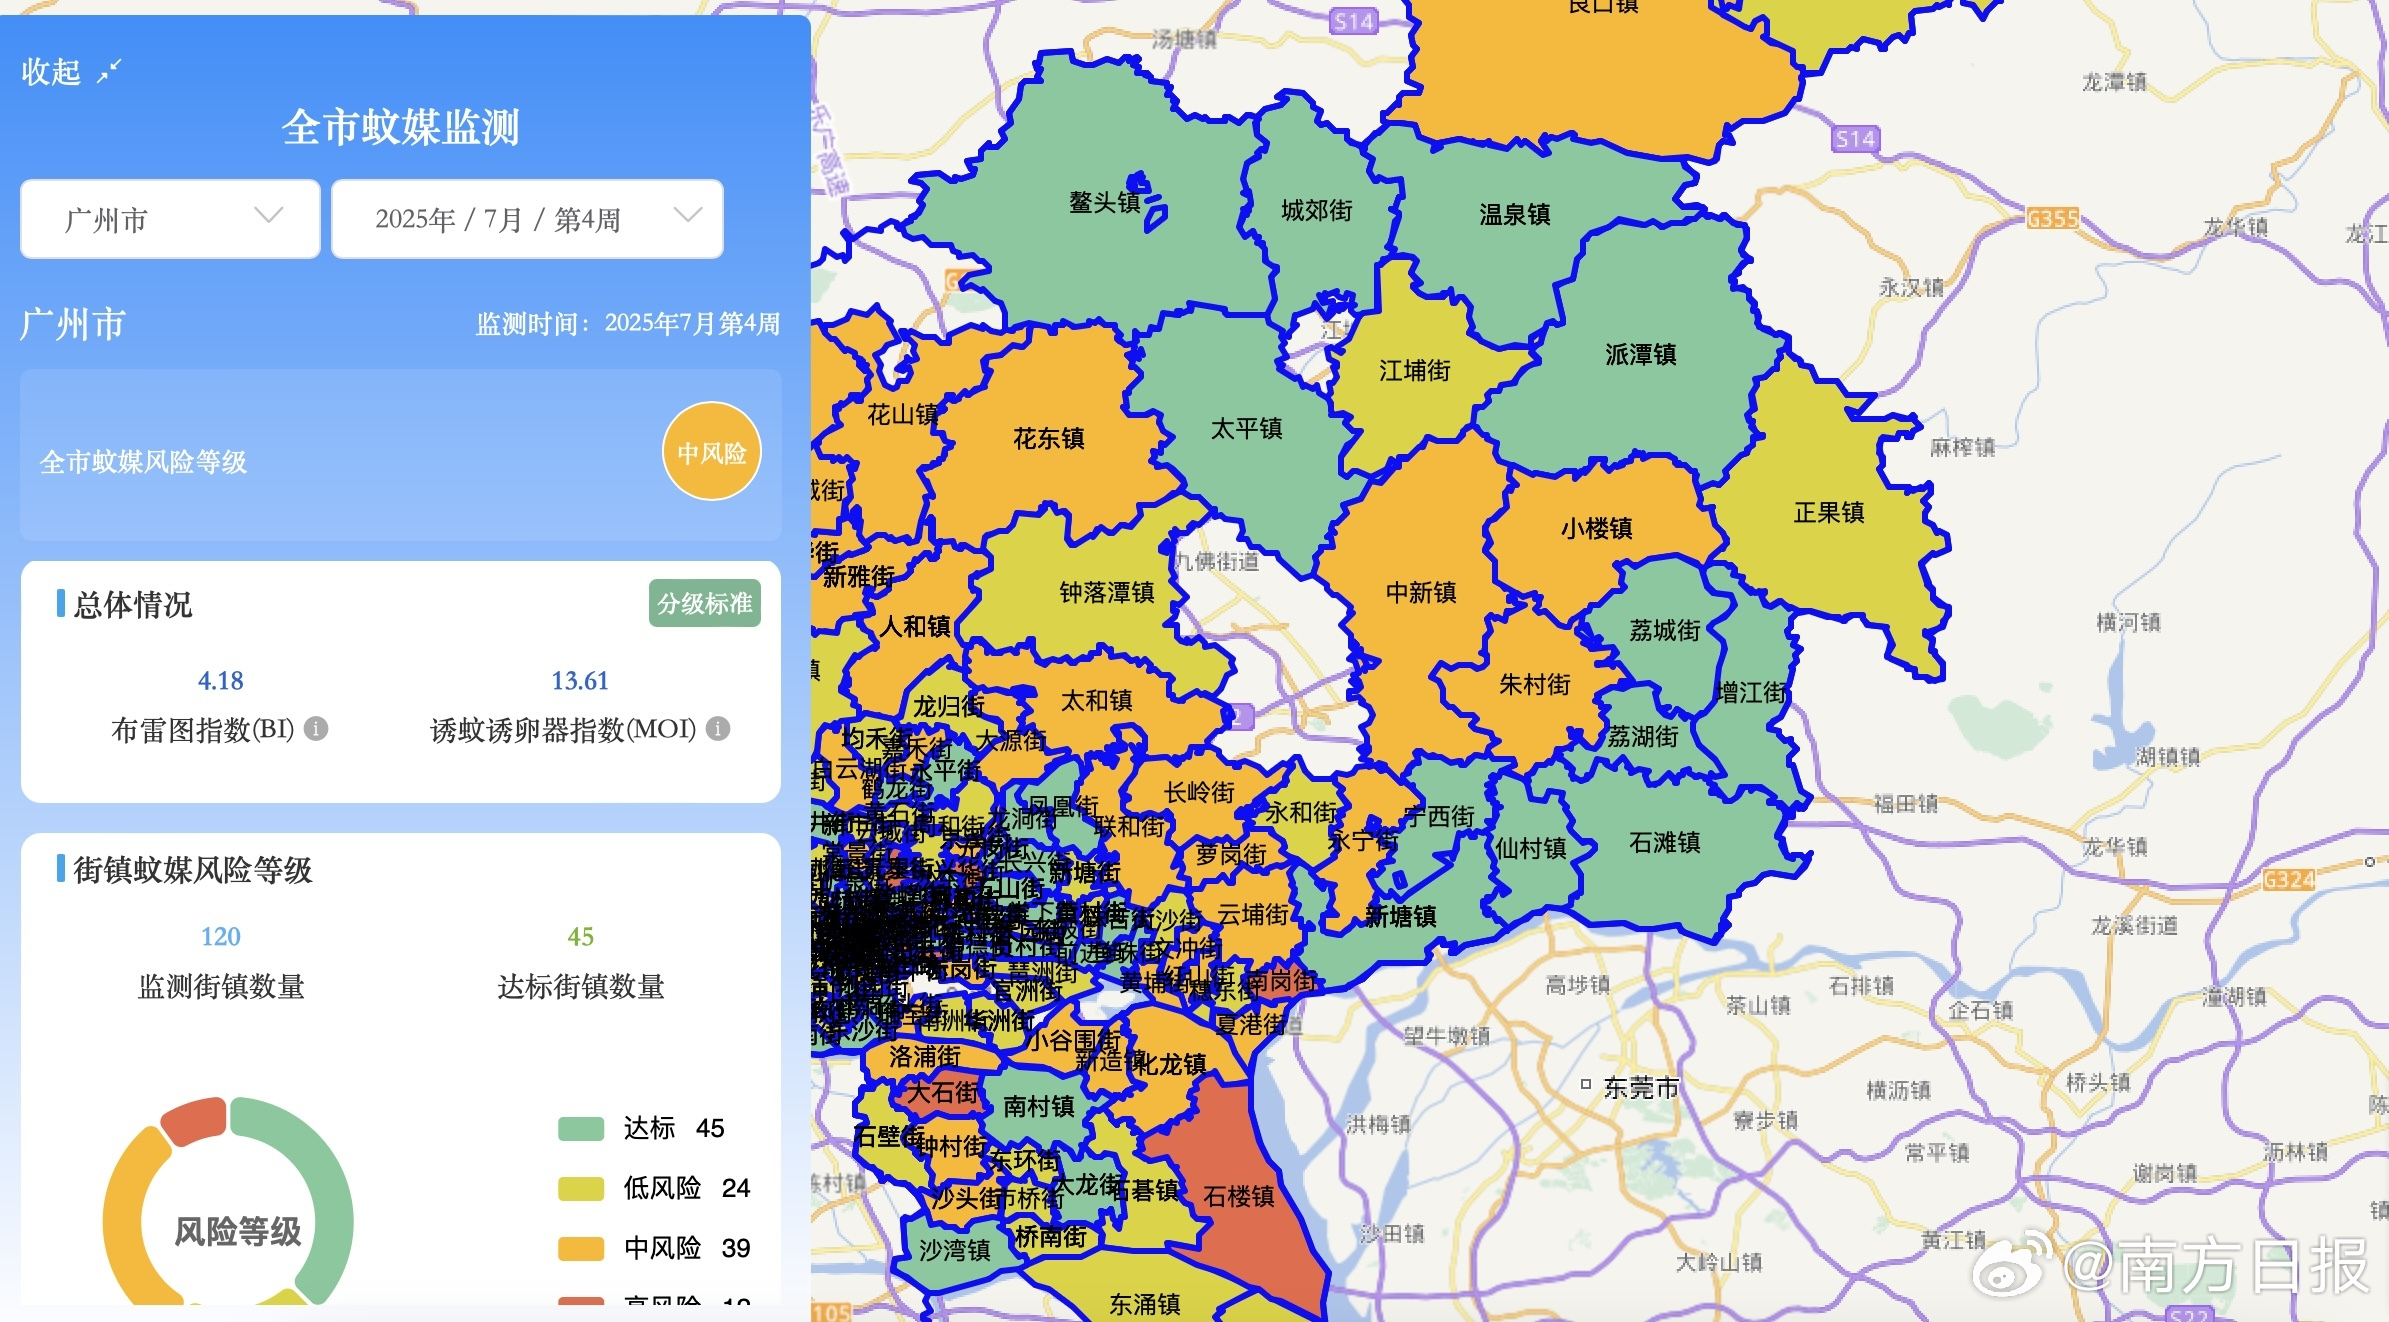Click info icon next to 布雷图指数(BI)
2389x1322 pixels.
[316, 729]
